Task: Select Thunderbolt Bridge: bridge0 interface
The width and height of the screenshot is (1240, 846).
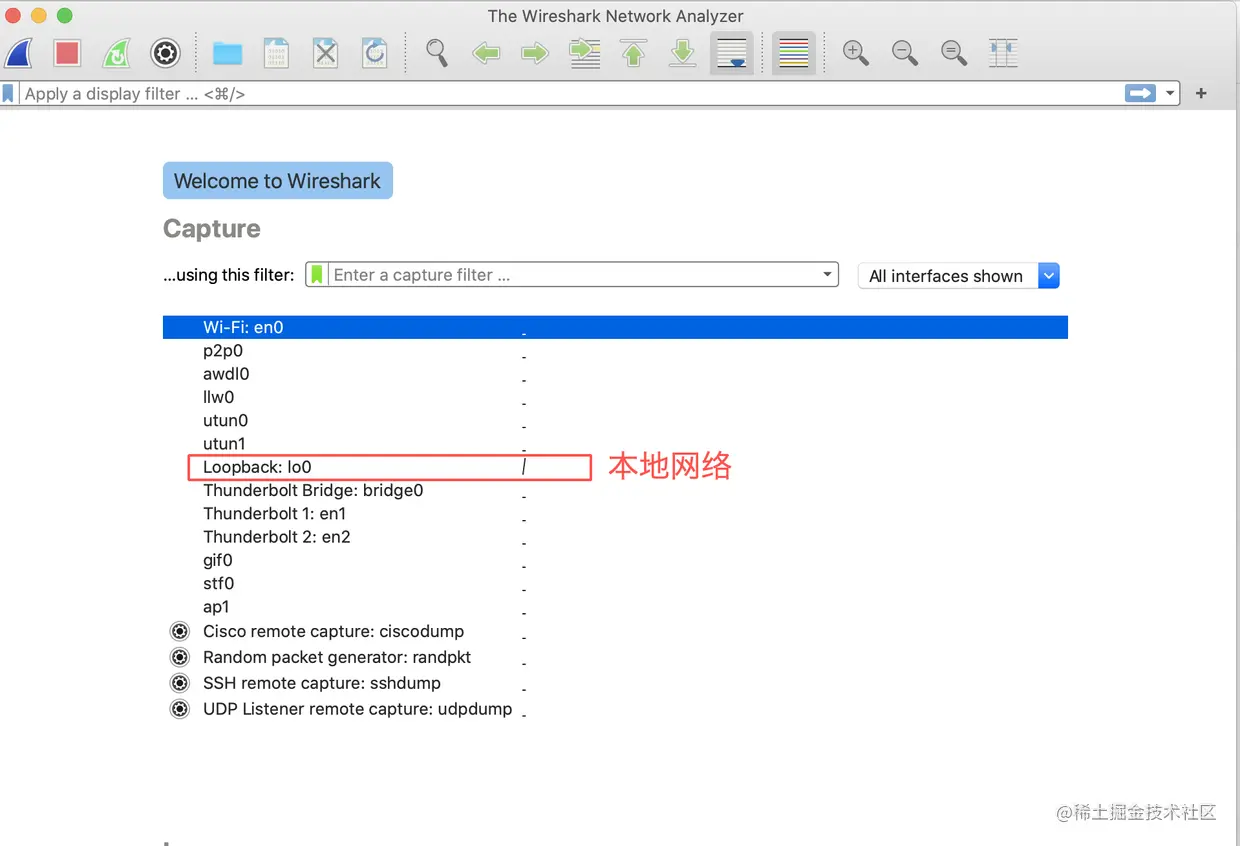Action: click(615, 490)
